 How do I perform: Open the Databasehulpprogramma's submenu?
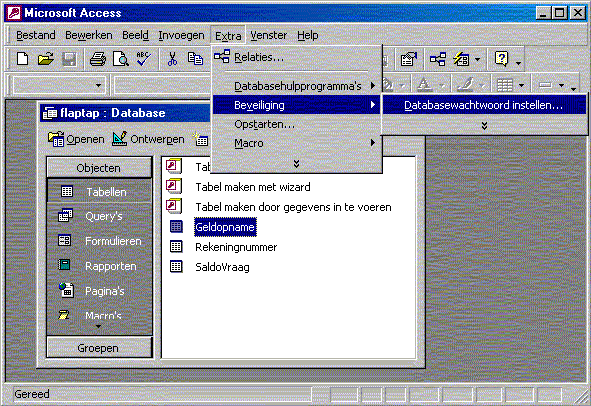click(x=297, y=86)
